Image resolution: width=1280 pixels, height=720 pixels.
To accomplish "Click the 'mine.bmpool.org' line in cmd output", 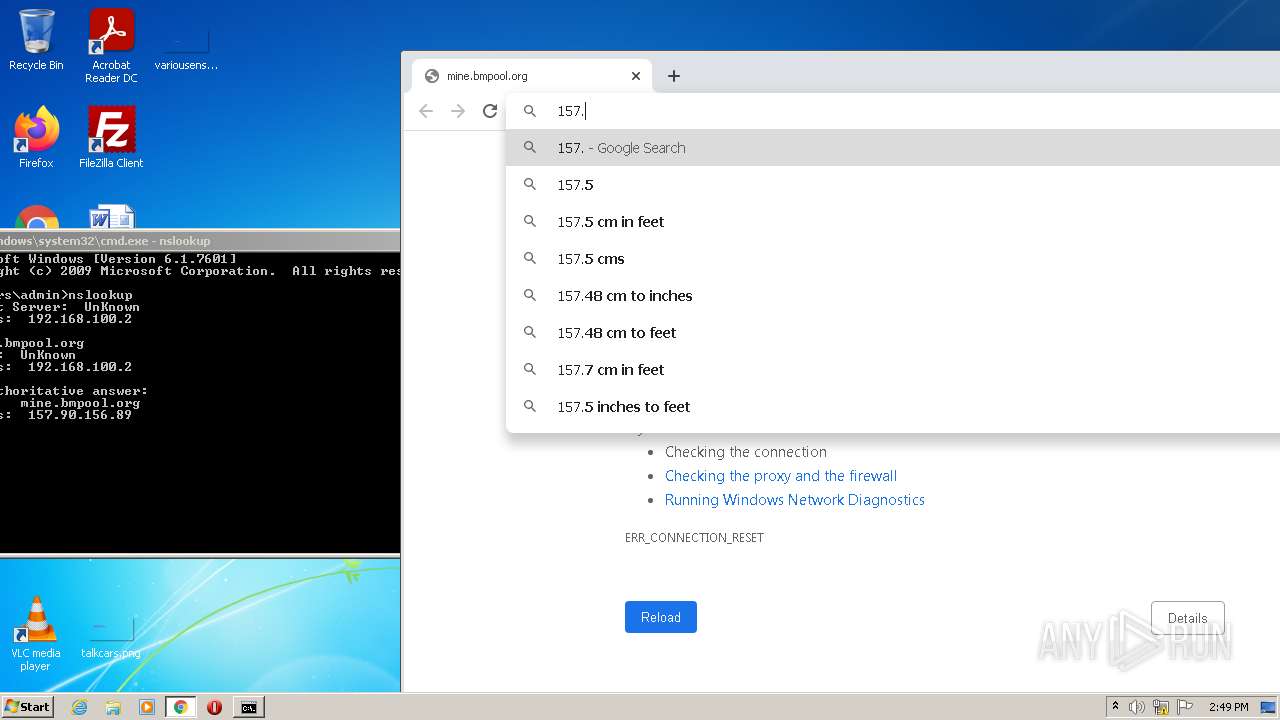I will [x=80, y=403].
